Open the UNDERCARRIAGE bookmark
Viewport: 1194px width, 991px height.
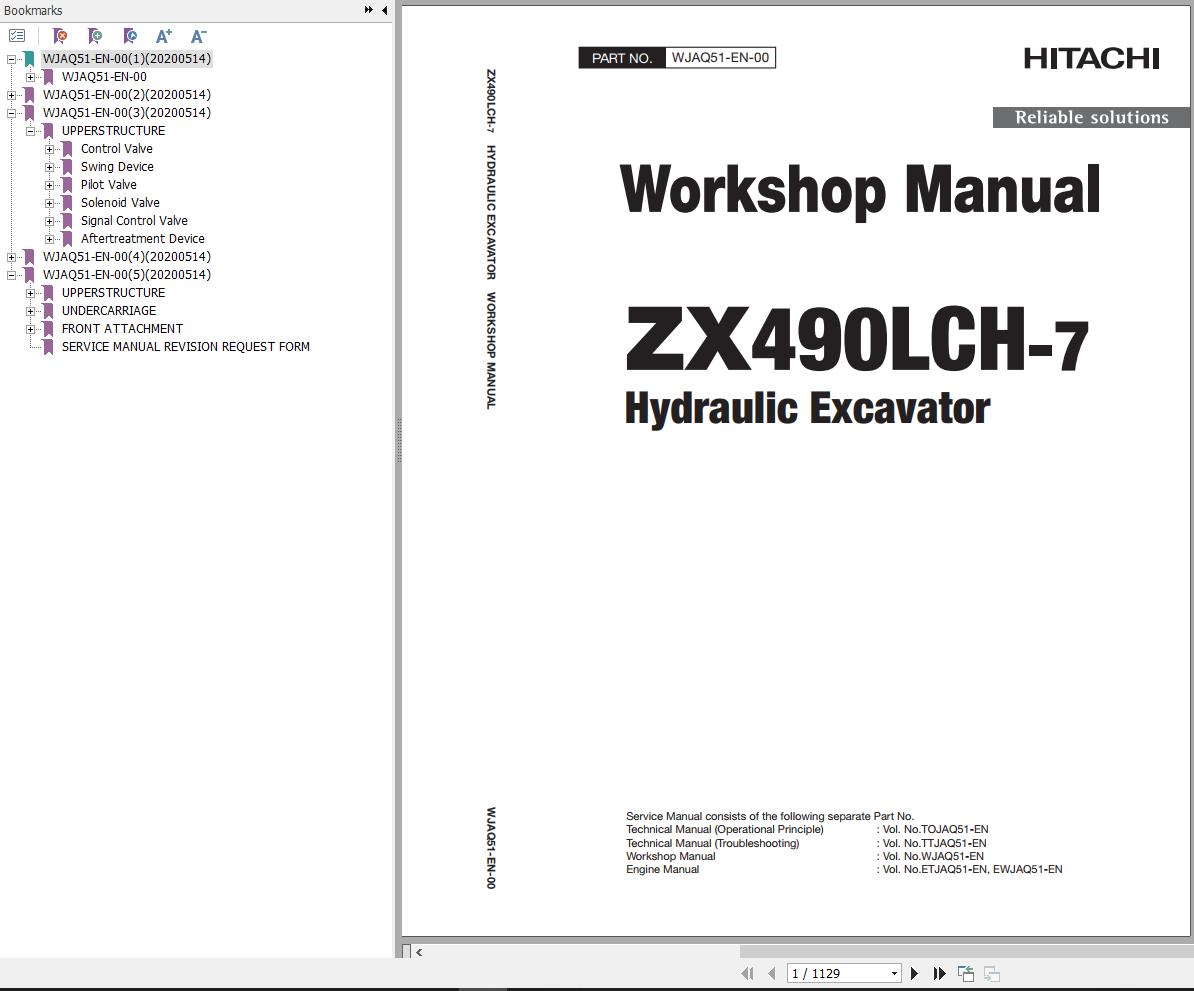(x=109, y=311)
